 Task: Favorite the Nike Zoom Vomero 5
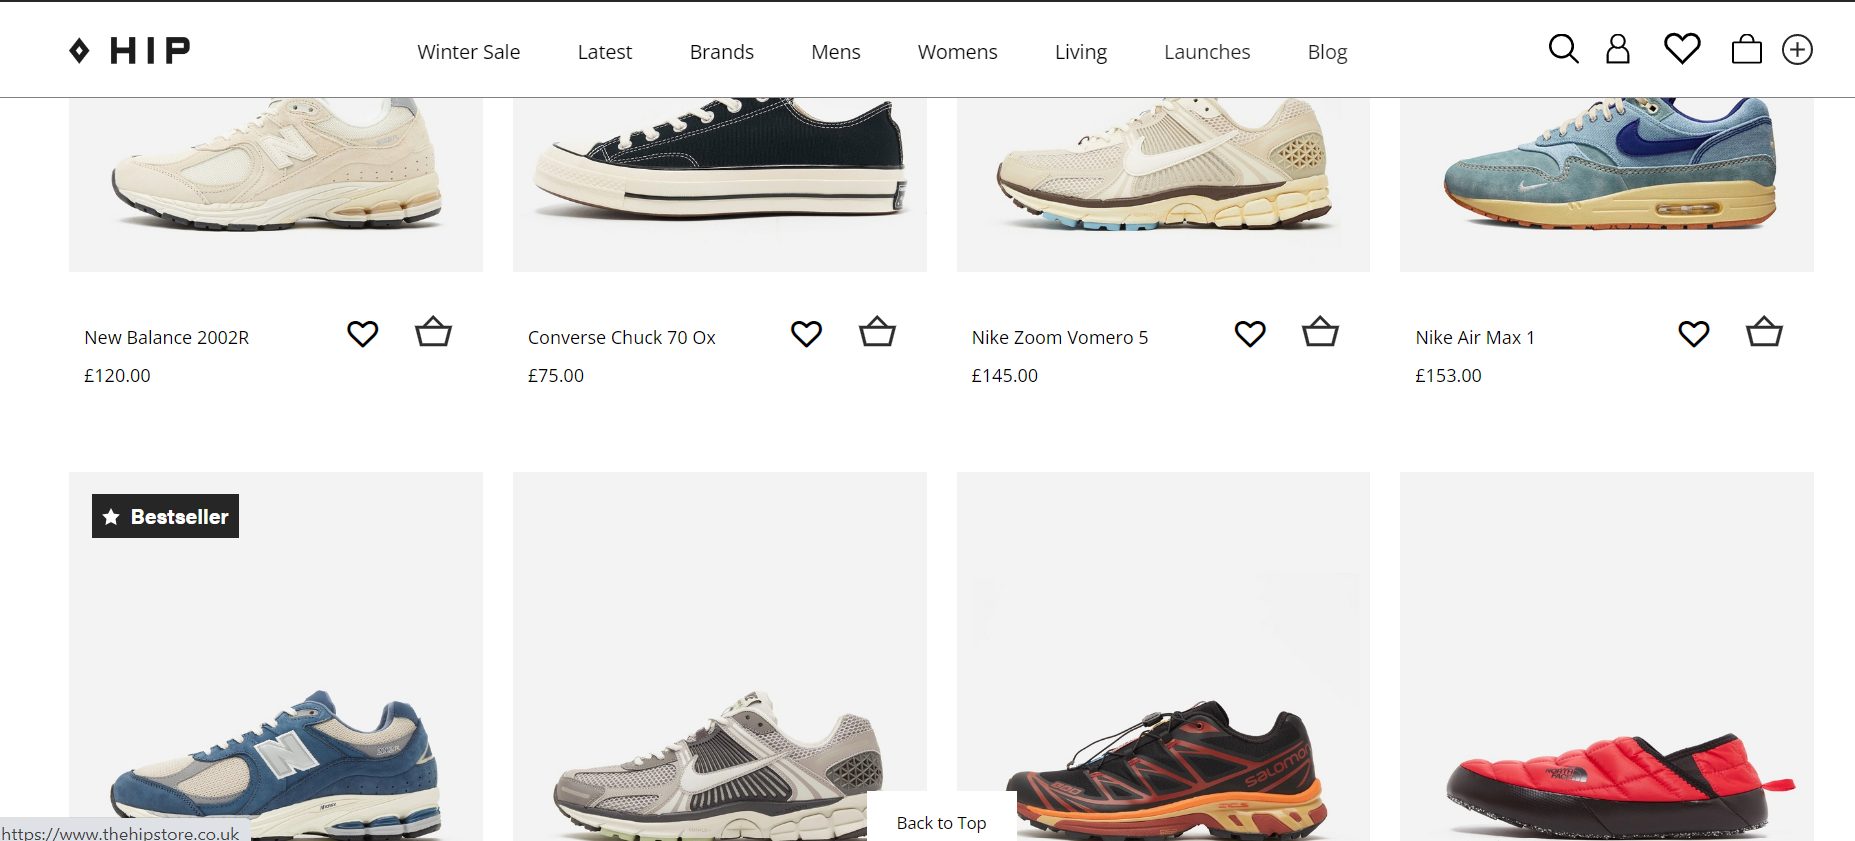[x=1250, y=333]
